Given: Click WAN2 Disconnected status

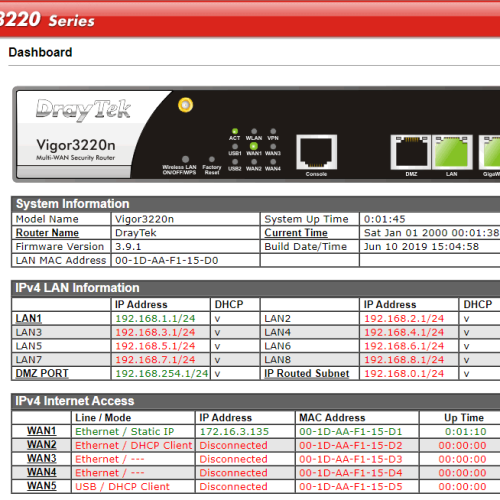Looking at the screenshot, I should 233,445.
